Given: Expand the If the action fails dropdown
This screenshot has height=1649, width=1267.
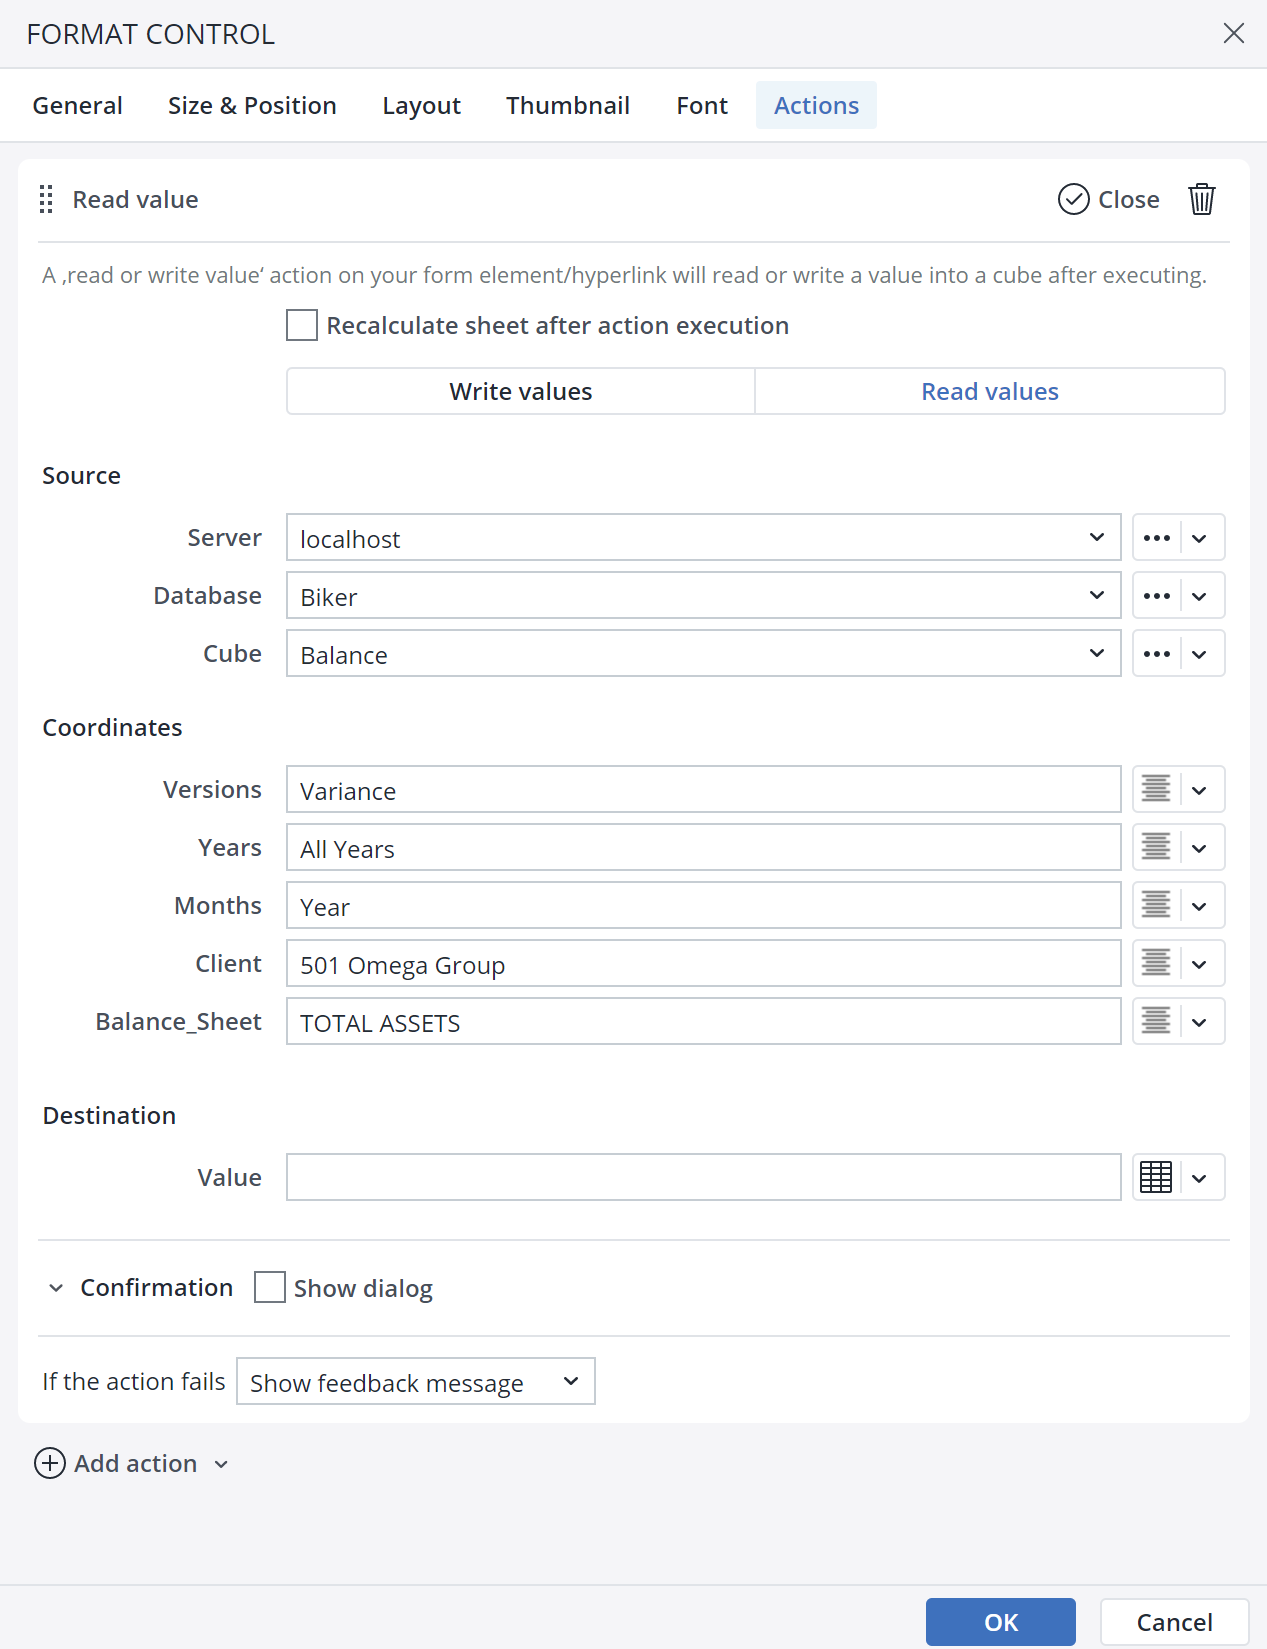Looking at the screenshot, I should (415, 1382).
